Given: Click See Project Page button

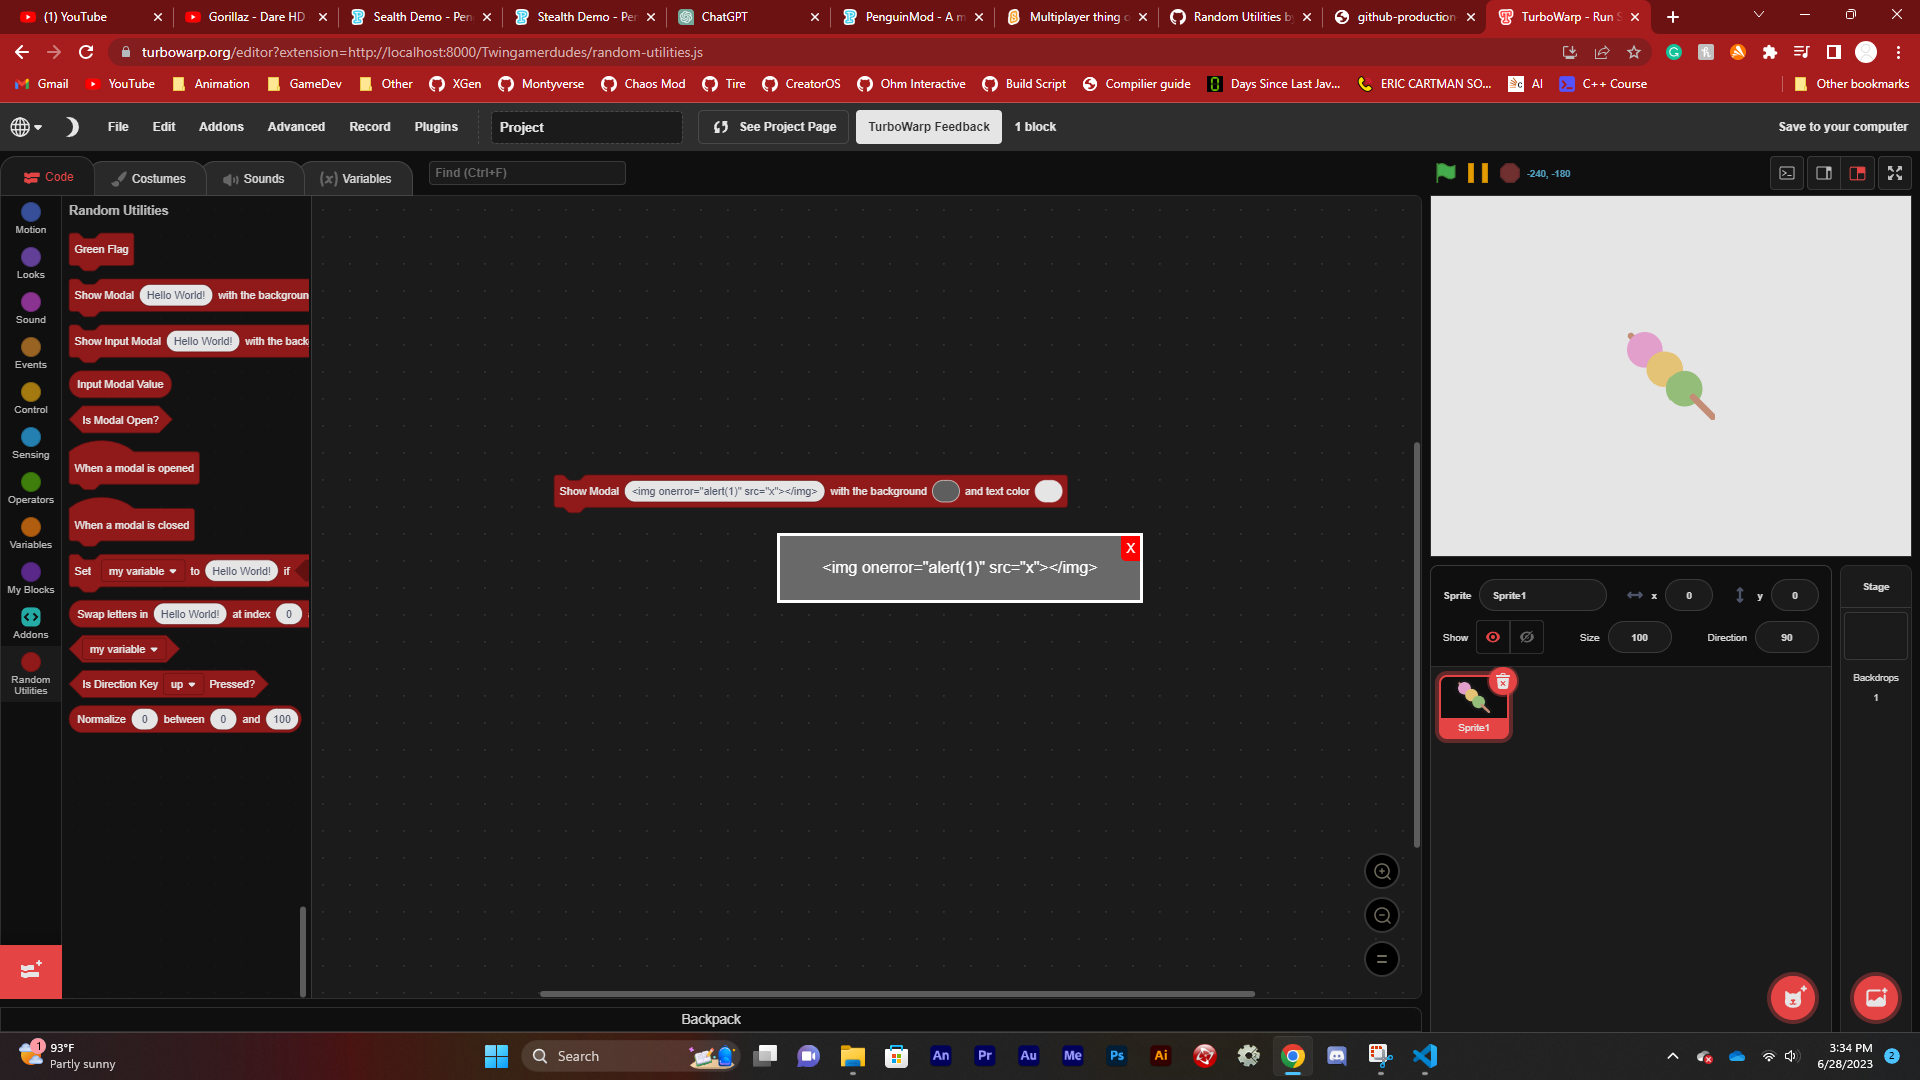Looking at the screenshot, I should pos(774,127).
